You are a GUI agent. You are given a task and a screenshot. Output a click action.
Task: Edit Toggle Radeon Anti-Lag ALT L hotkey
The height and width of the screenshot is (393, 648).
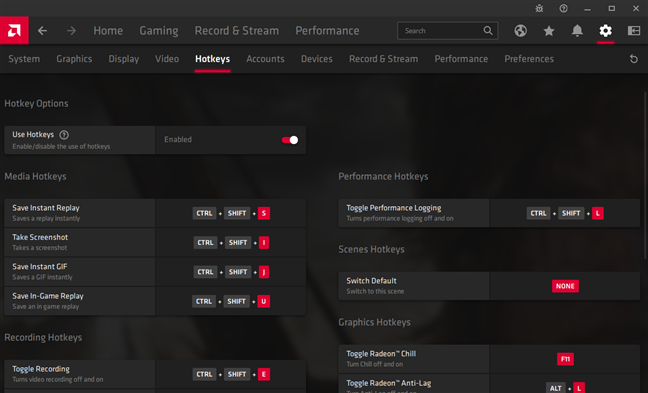click(565, 388)
